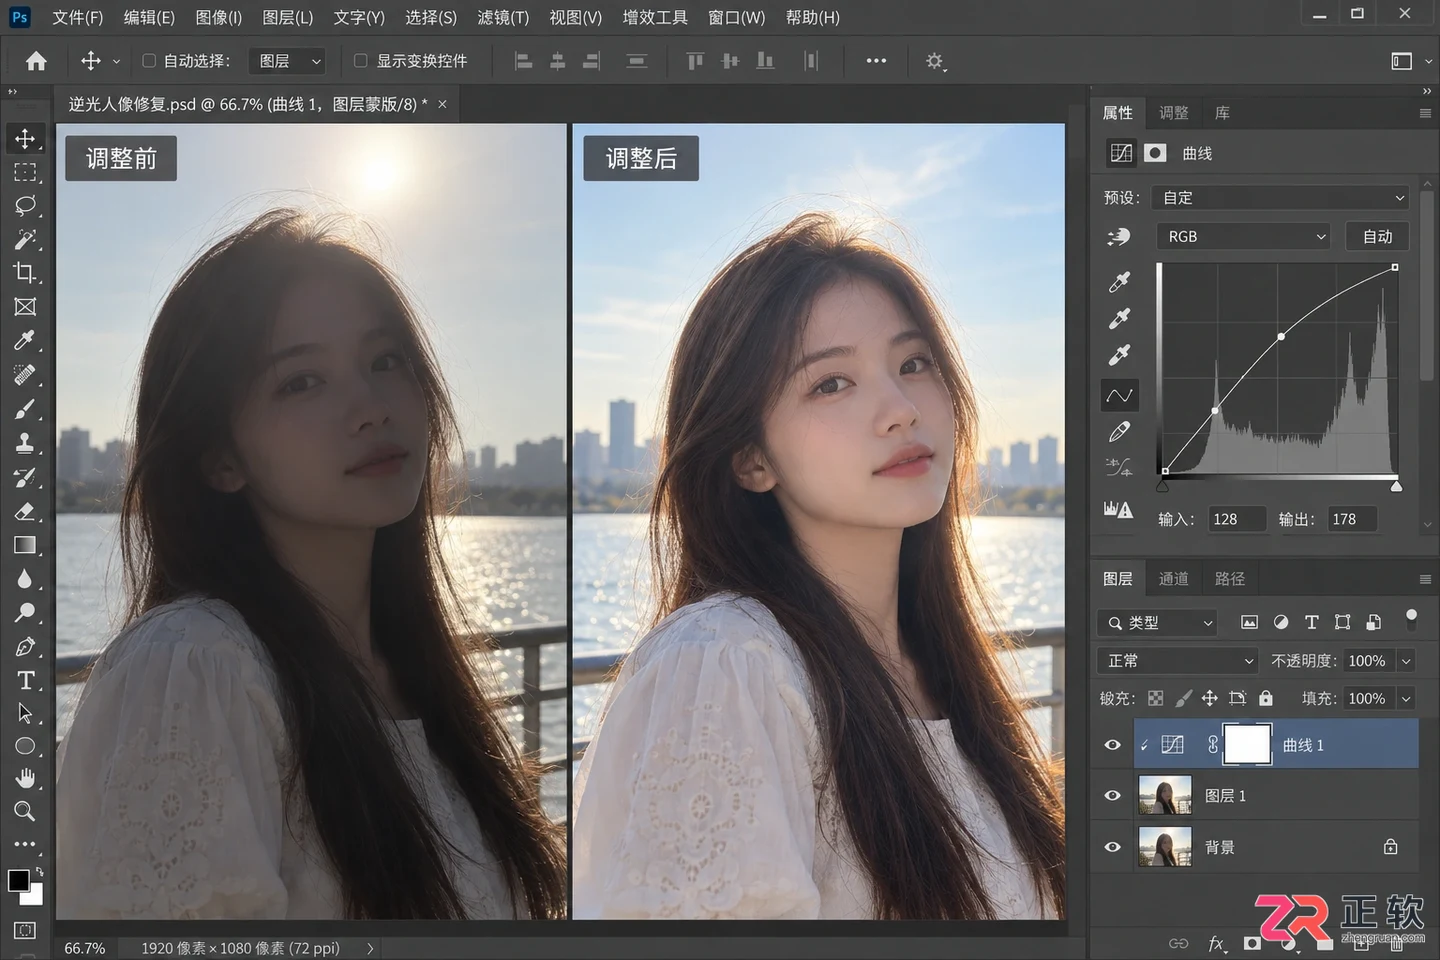This screenshot has width=1440, height=960.
Task: Expand the 不透明度 opacity dropdown arrow
Action: (1406, 661)
